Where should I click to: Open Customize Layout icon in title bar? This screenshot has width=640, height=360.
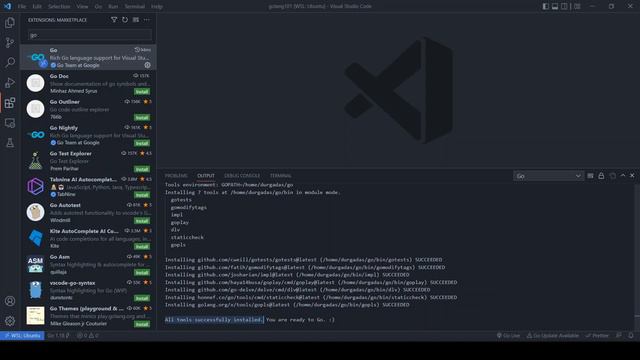tap(577, 6)
